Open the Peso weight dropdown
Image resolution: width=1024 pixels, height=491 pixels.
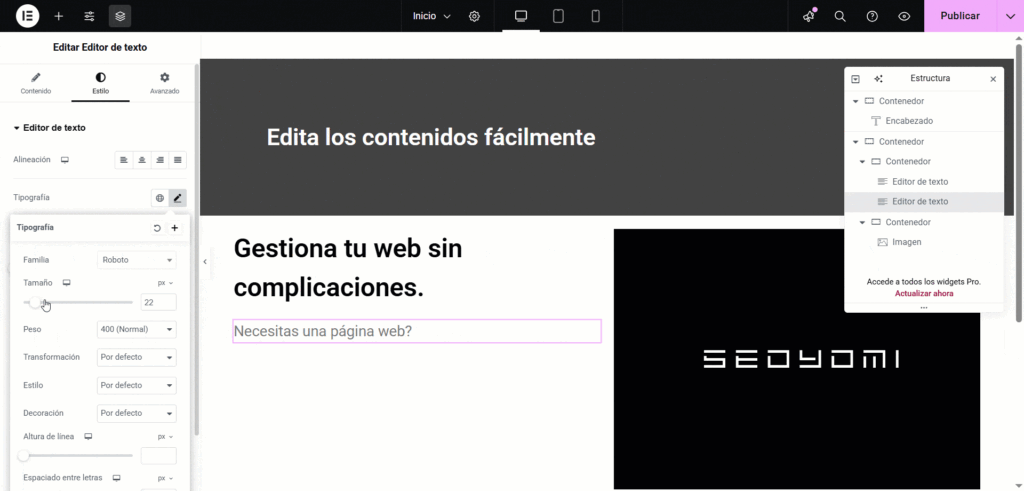[x=137, y=329]
